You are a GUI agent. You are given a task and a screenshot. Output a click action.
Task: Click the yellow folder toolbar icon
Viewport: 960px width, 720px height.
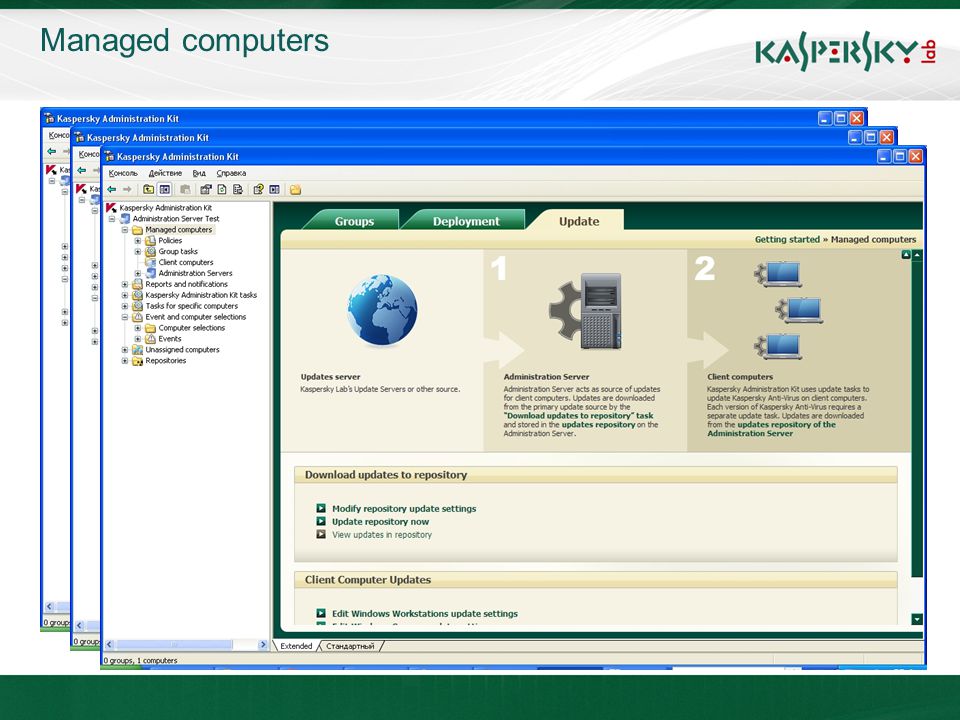tap(295, 190)
